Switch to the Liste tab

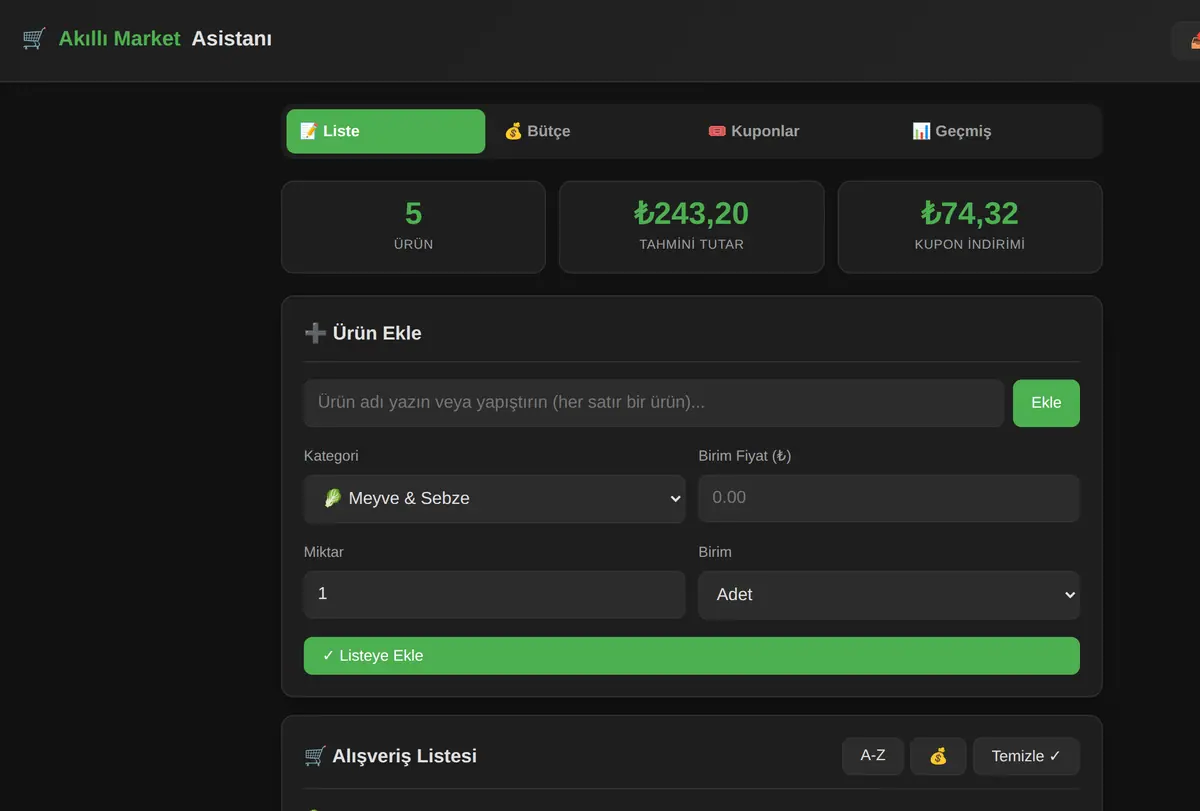click(386, 131)
